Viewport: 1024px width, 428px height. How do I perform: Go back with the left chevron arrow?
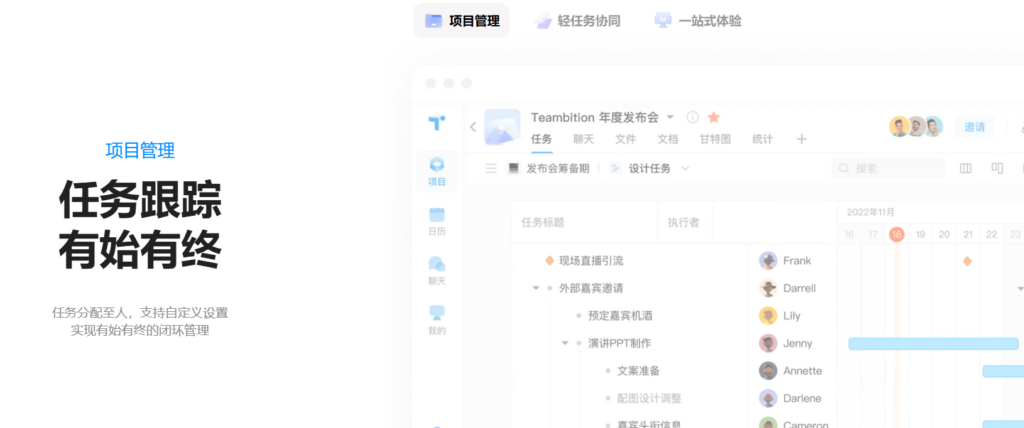pos(473,127)
